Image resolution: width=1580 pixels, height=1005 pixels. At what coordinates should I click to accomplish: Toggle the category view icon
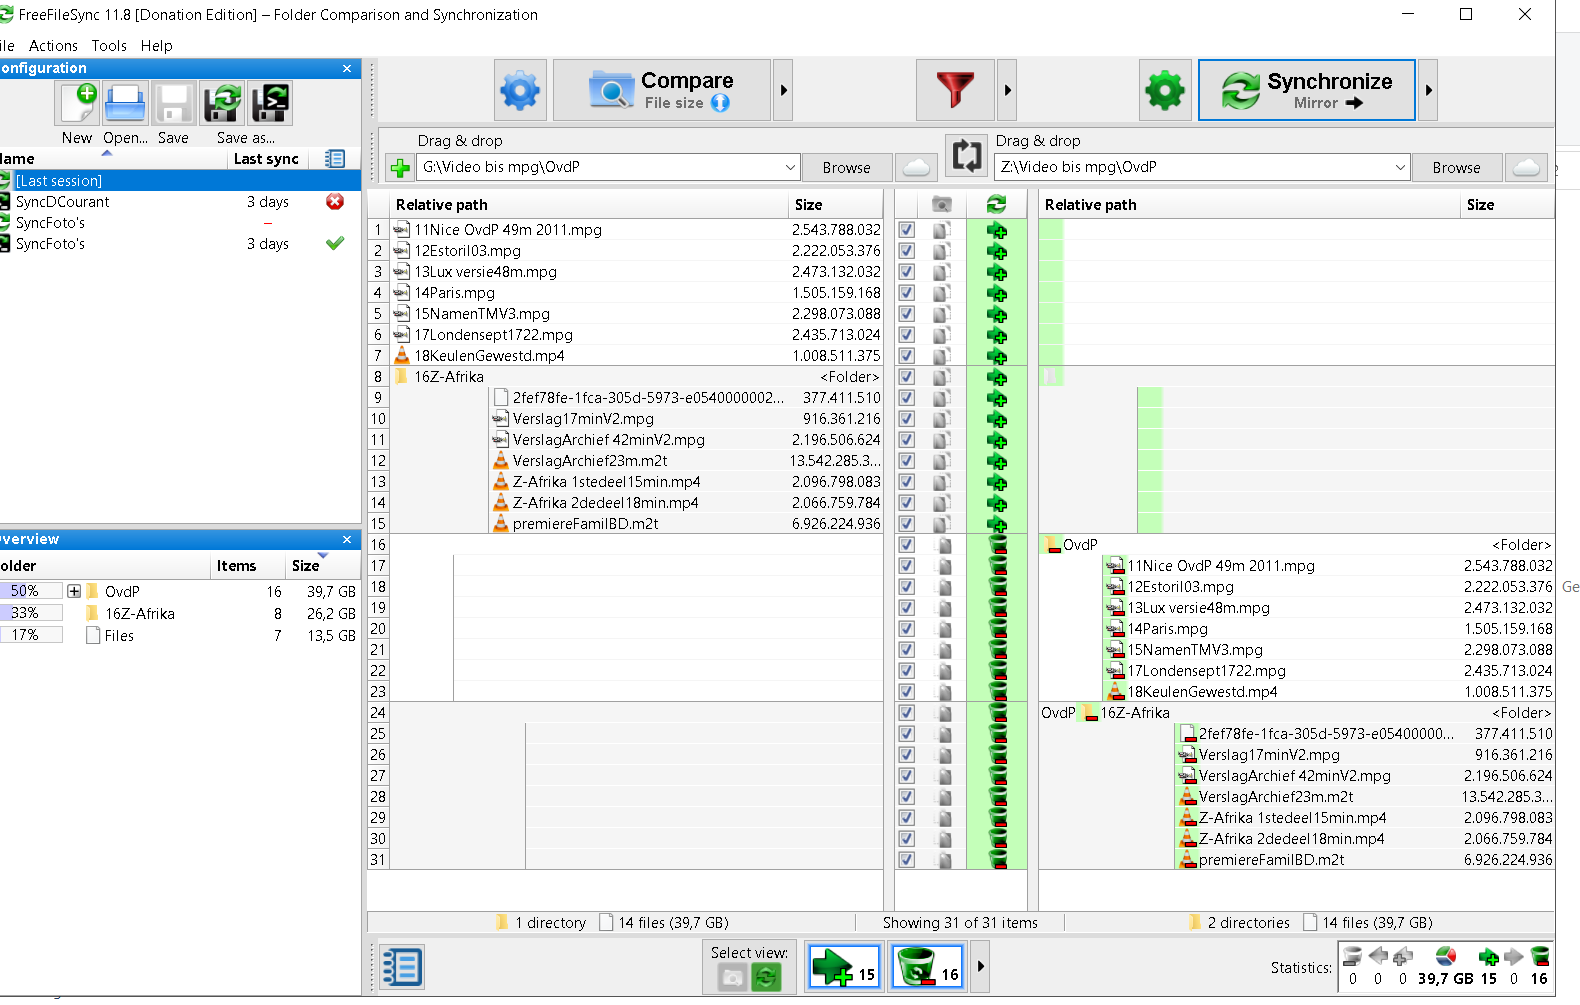[733, 977]
